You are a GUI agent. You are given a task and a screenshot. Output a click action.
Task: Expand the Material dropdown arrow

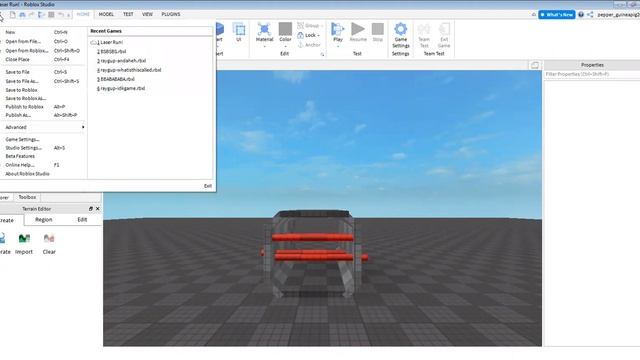click(264, 47)
